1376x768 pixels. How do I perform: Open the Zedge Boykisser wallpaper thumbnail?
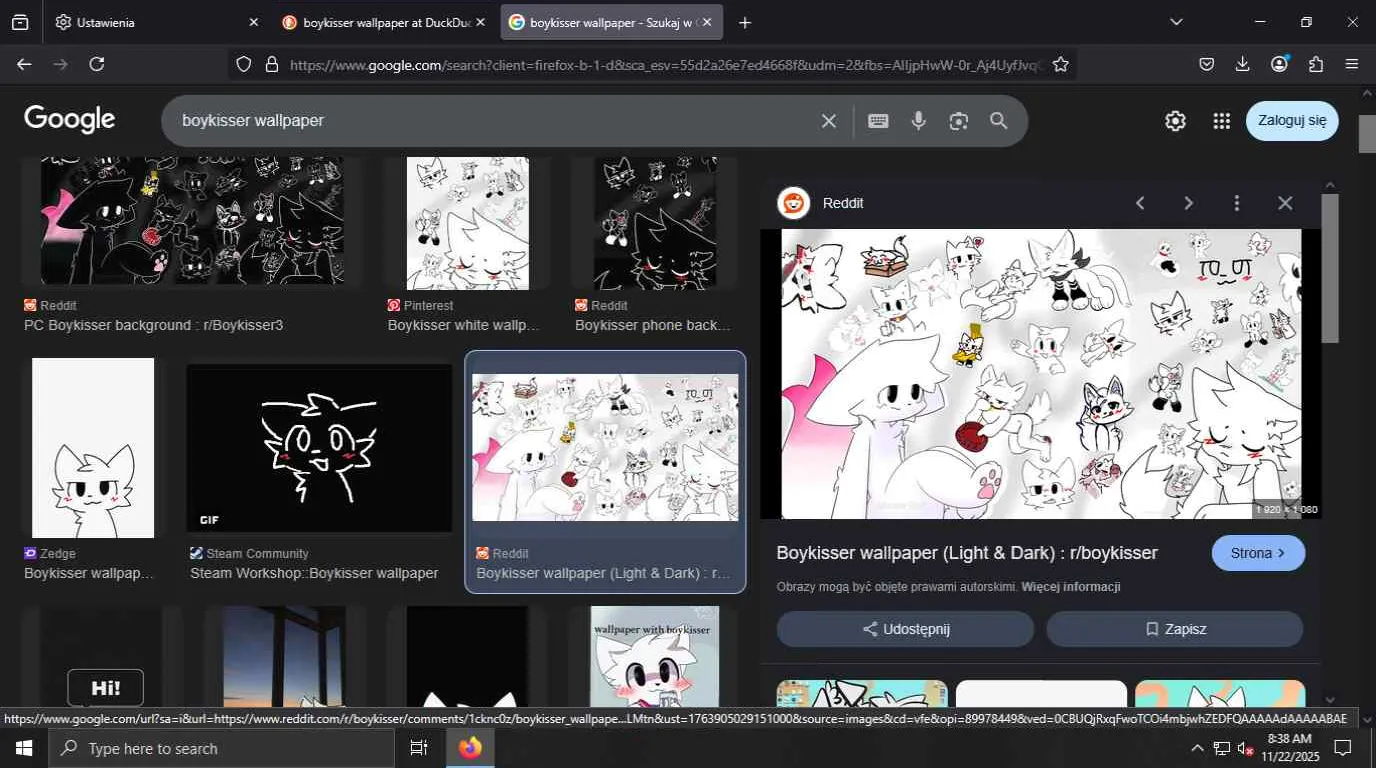point(93,448)
